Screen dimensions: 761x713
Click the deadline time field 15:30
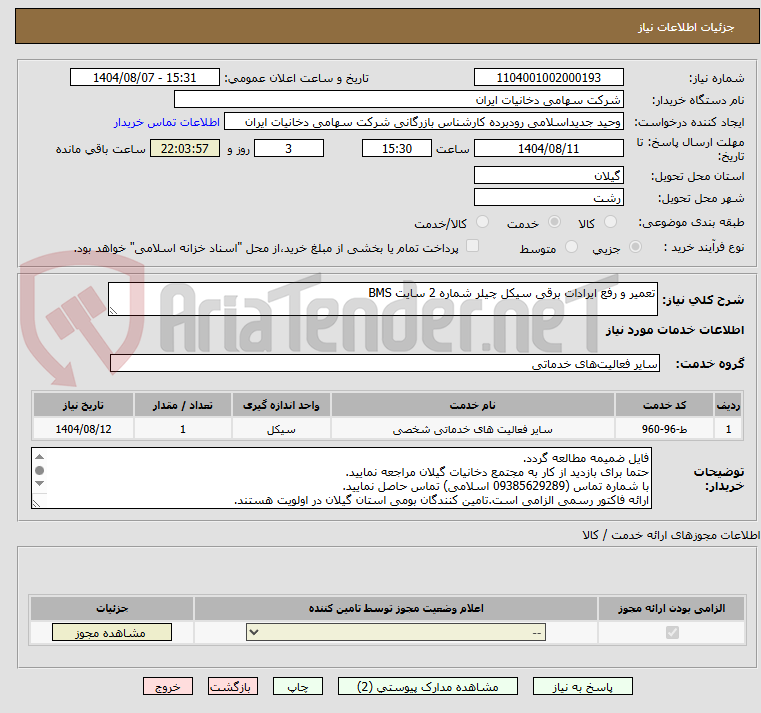[x=397, y=149]
